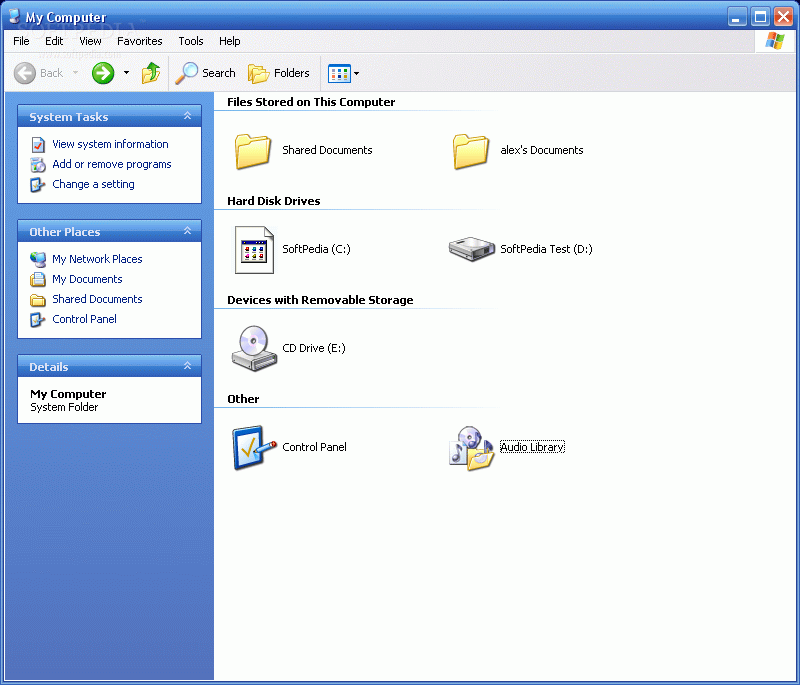Click the View system information icon

[x=38, y=145]
